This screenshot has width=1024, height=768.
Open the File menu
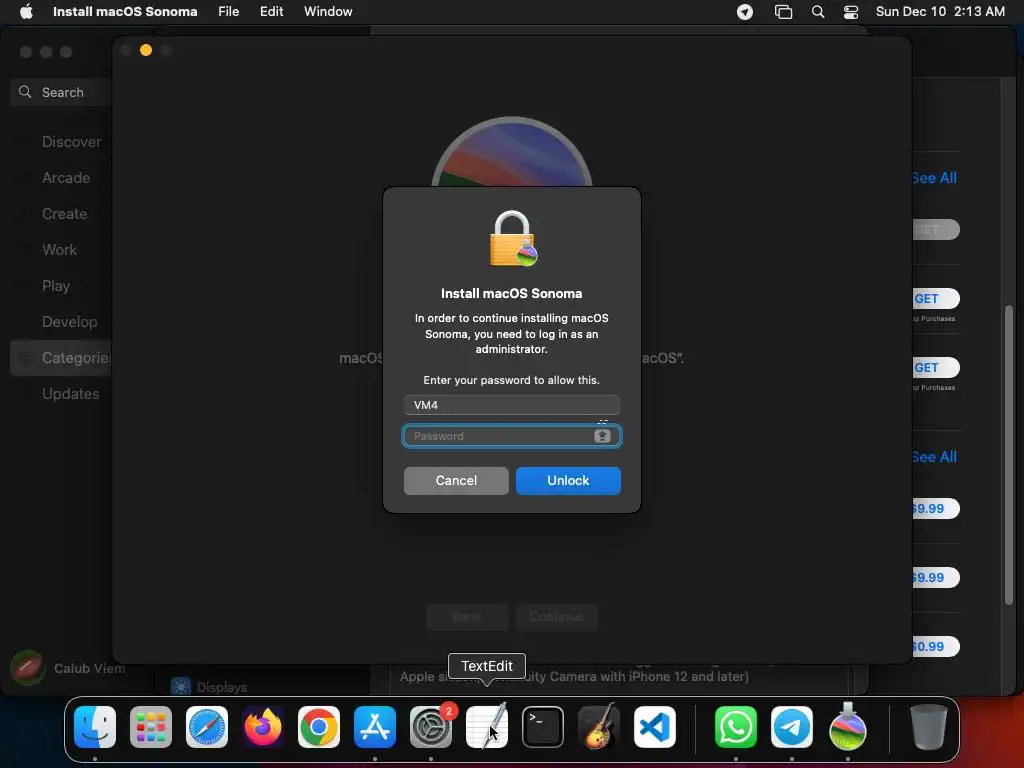click(x=229, y=12)
